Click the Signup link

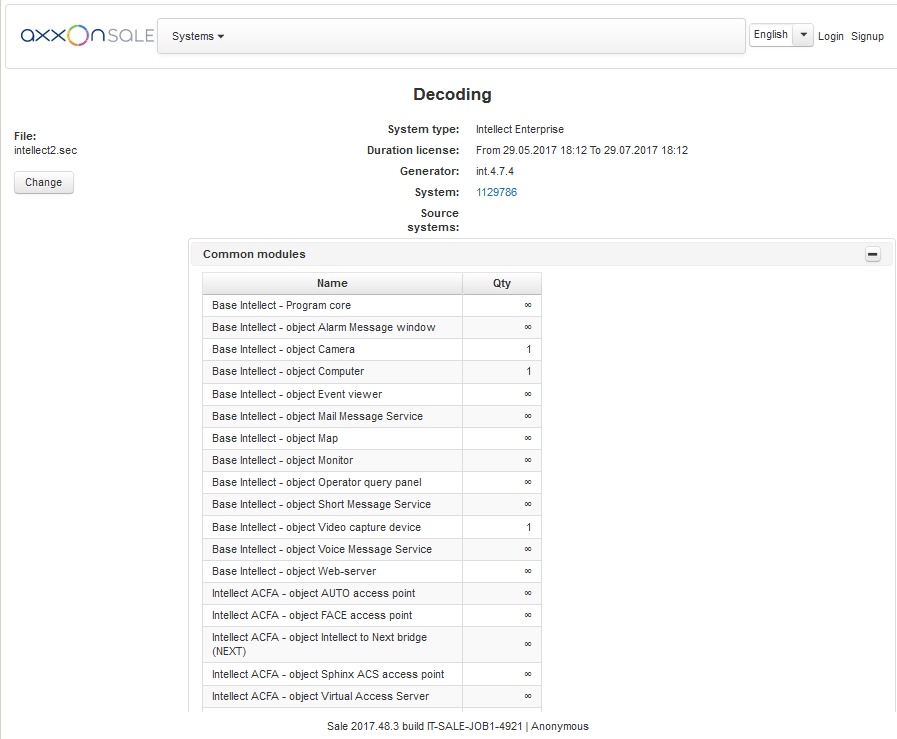[867, 36]
